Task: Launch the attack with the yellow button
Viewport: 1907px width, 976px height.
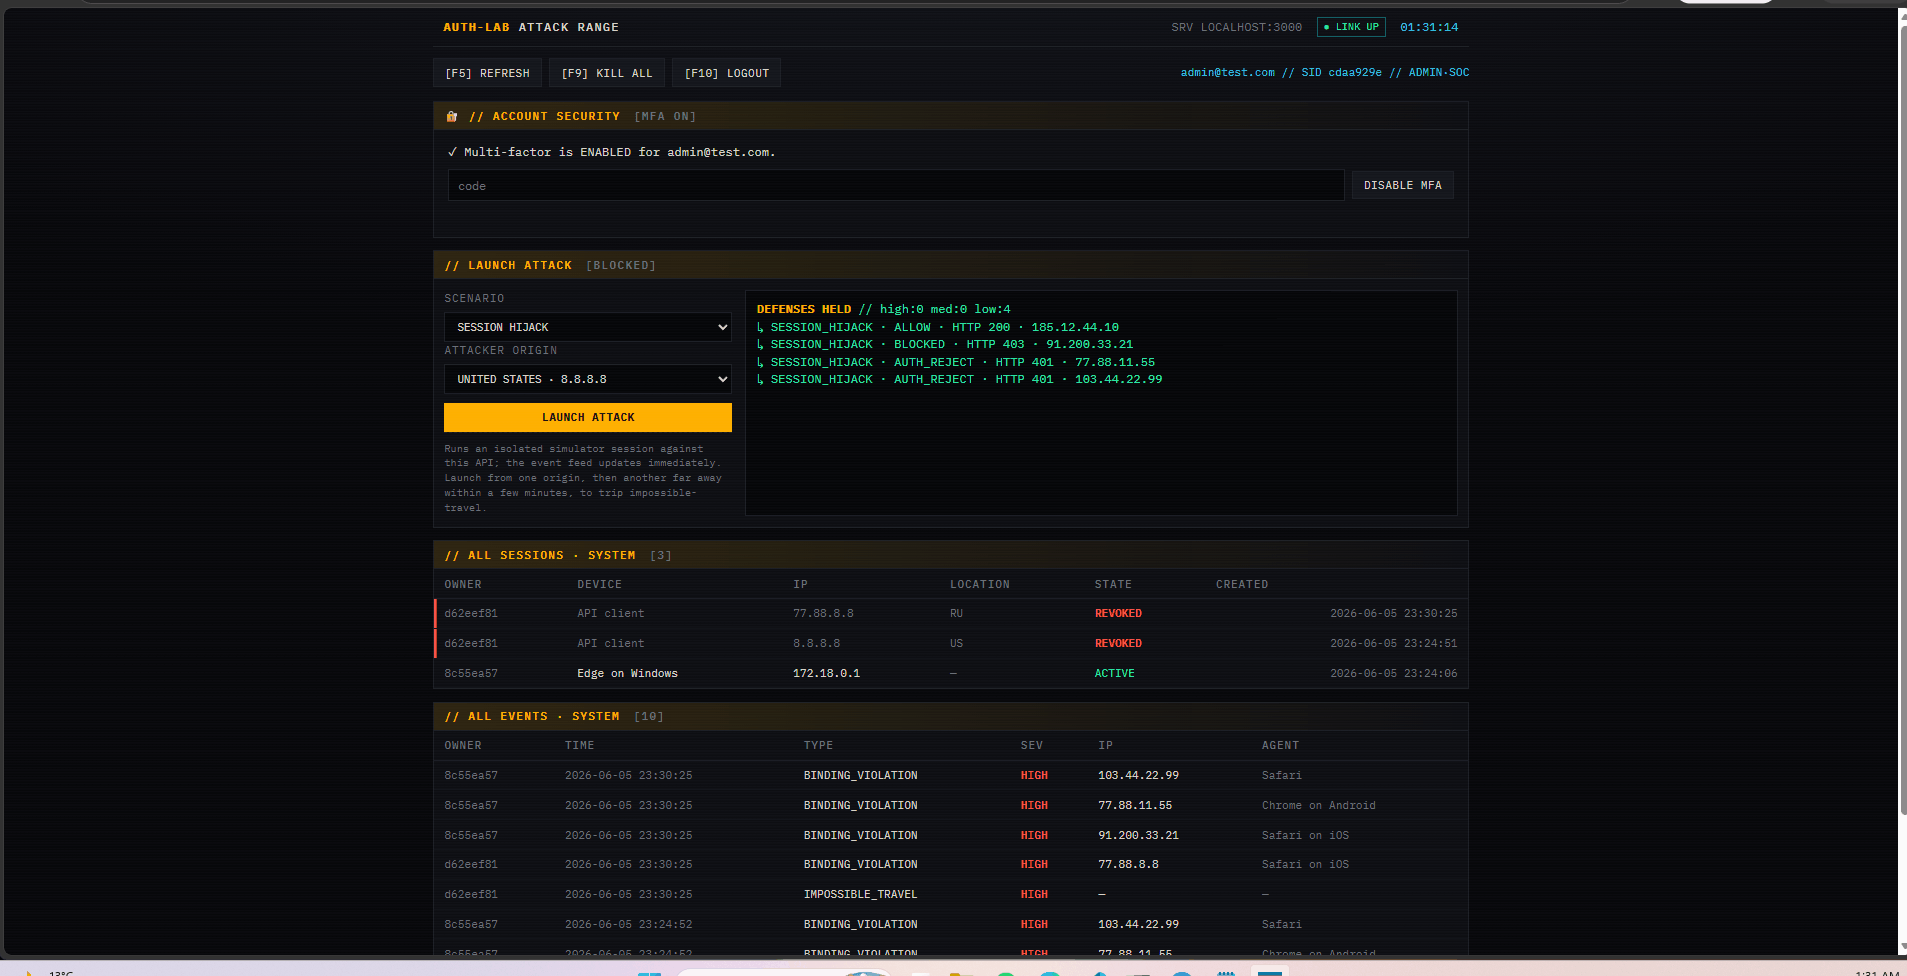Action: coord(588,417)
